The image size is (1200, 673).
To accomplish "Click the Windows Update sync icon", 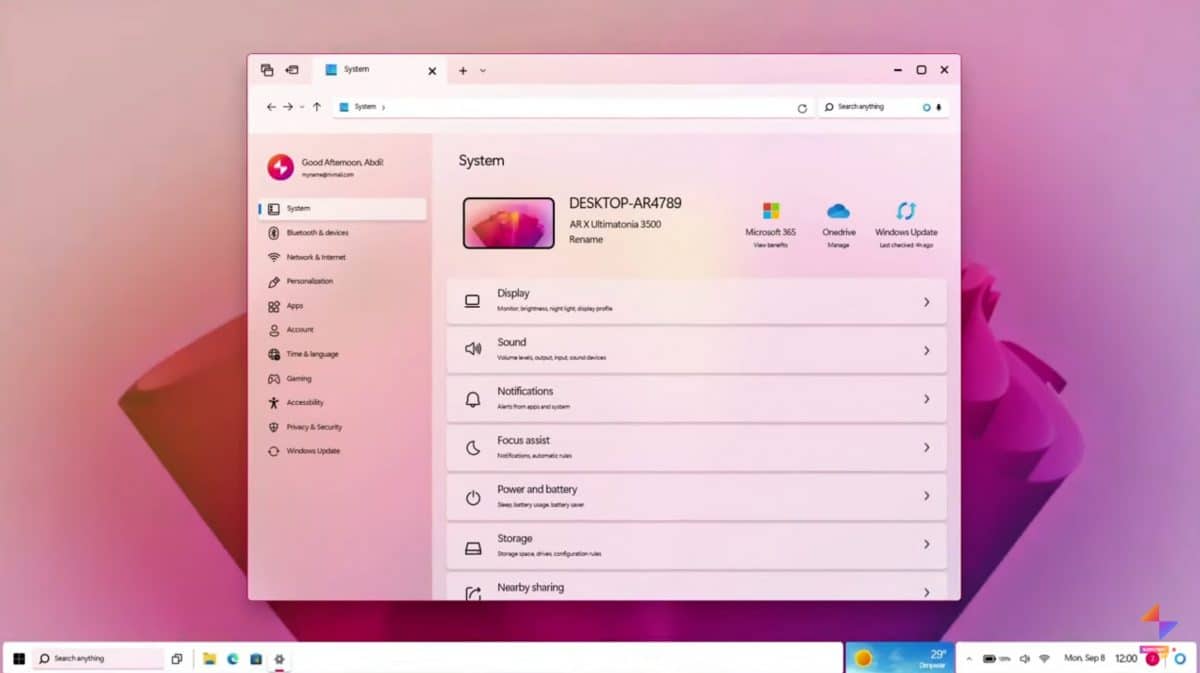I will tap(905, 212).
